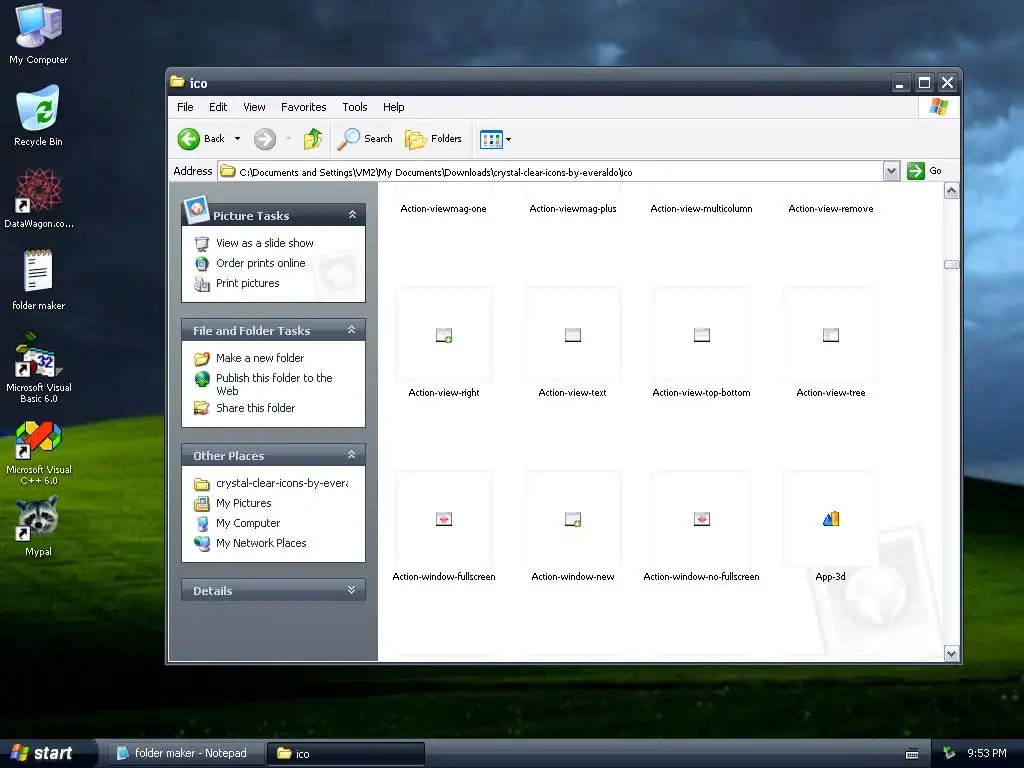Select the Action-view-text thumbnail
The height and width of the screenshot is (768, 1024).
pyautogui.click(x=573, y=335)
